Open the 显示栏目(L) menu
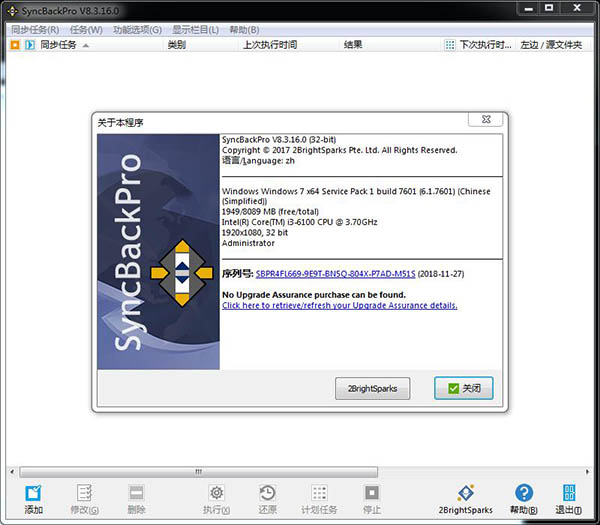 point(195,30)
